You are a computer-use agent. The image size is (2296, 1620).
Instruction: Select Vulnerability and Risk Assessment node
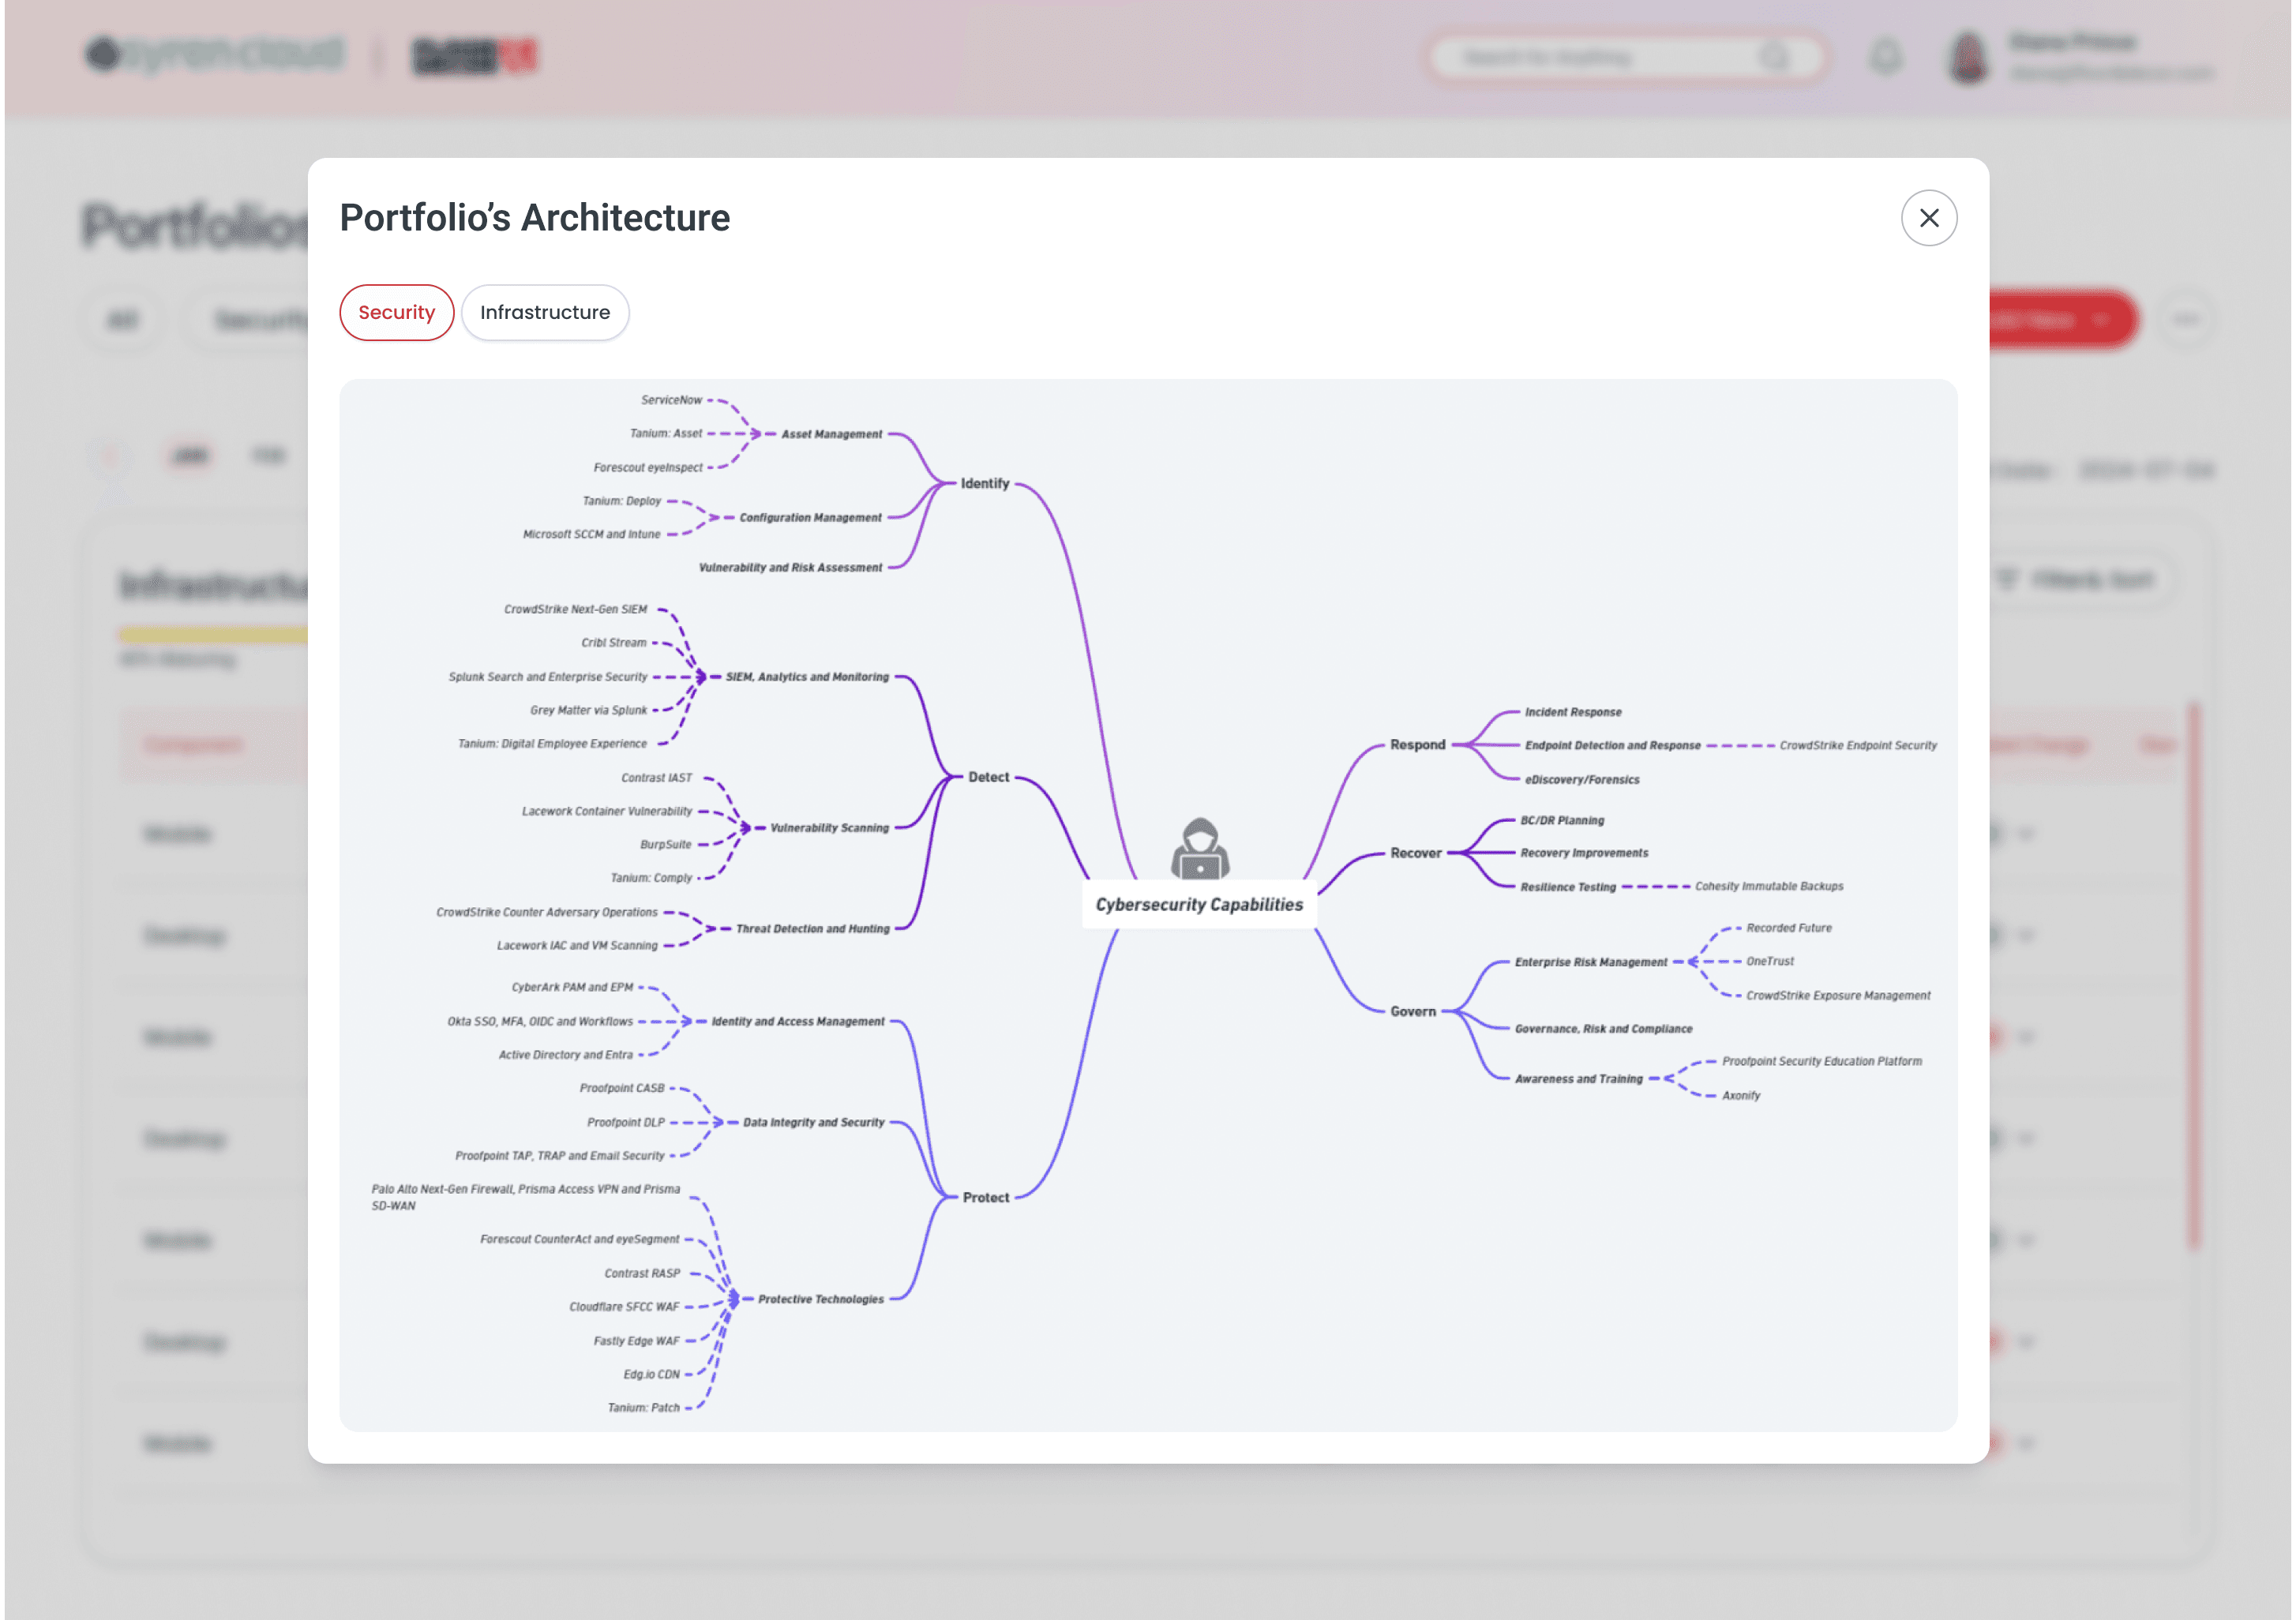(x=790, y=568)
